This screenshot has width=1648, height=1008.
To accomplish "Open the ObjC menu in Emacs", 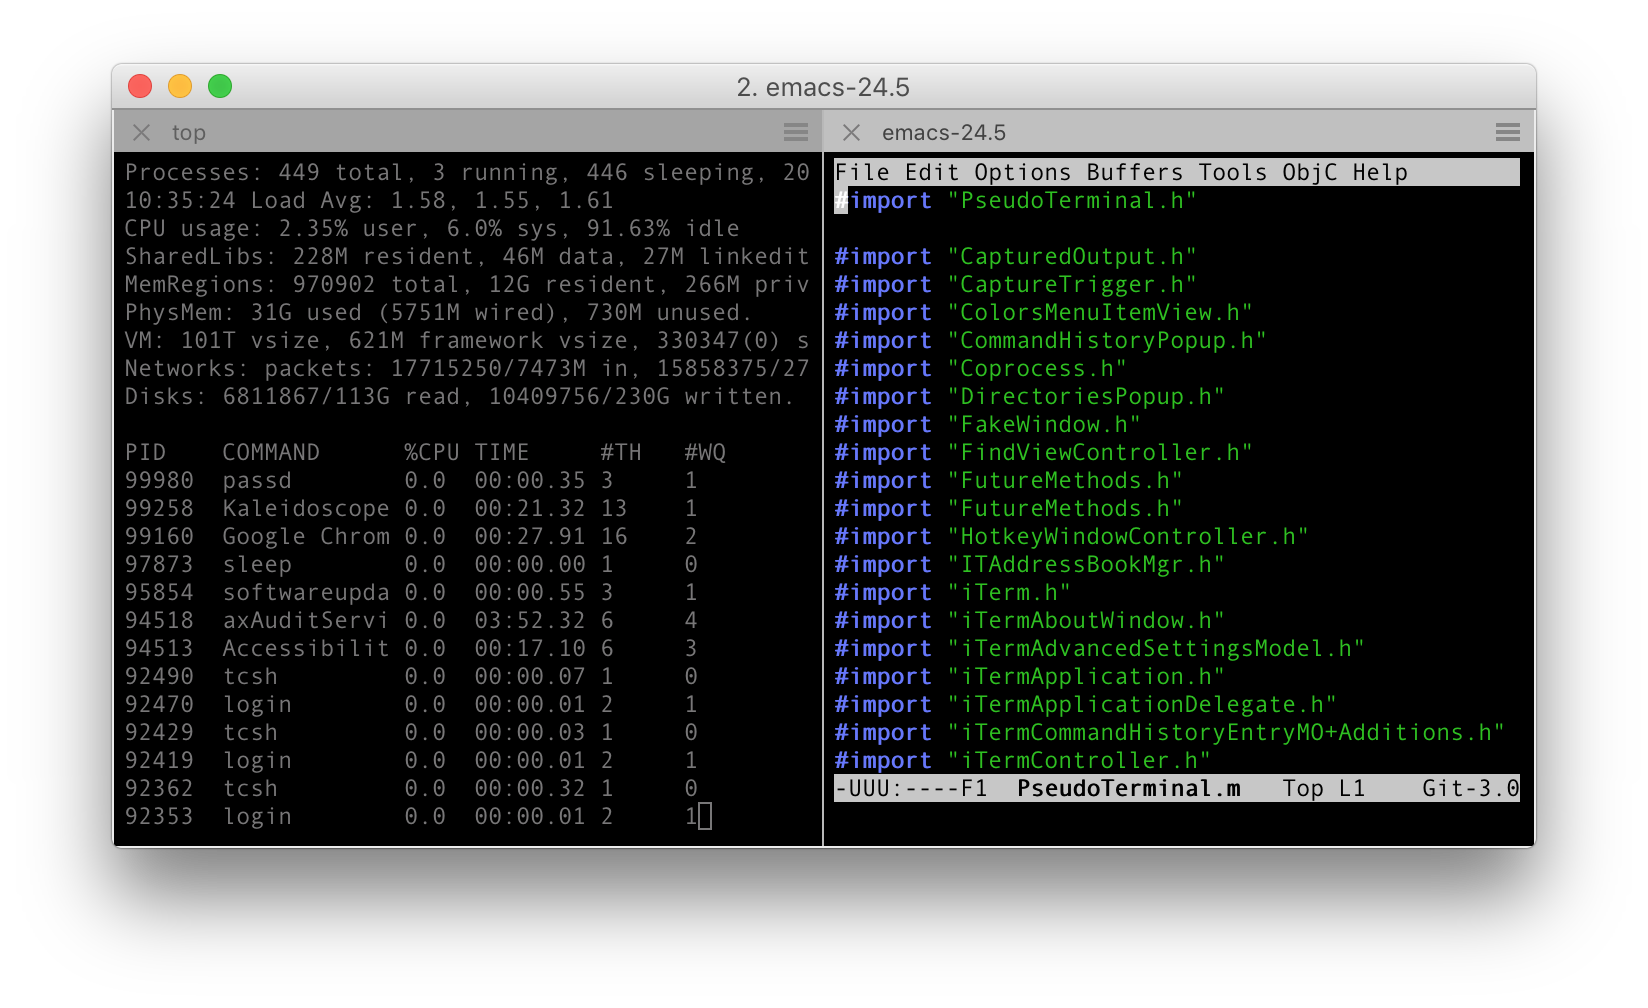I will [1309, 173].
